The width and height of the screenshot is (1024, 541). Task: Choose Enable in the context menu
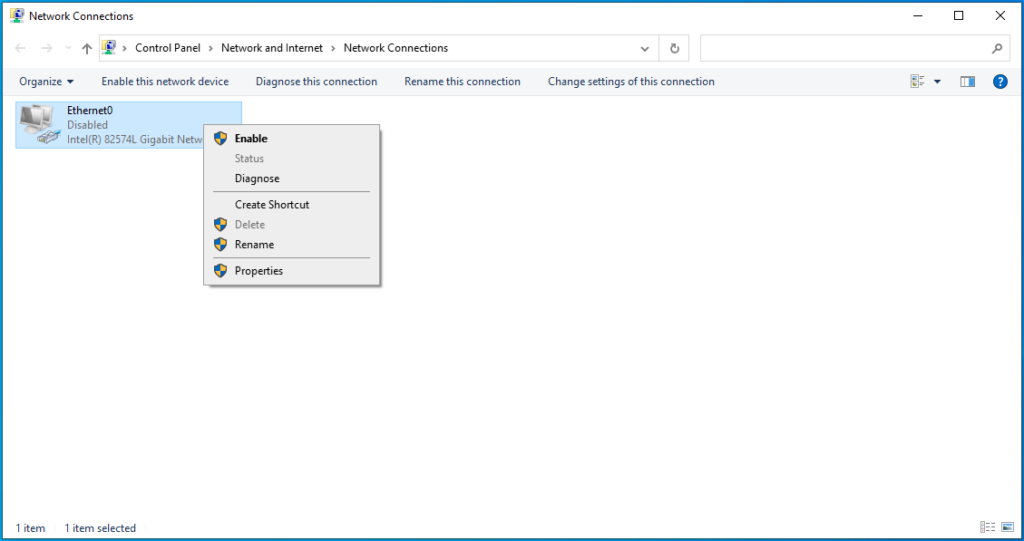pyautogui.click(x=291, y=139)
